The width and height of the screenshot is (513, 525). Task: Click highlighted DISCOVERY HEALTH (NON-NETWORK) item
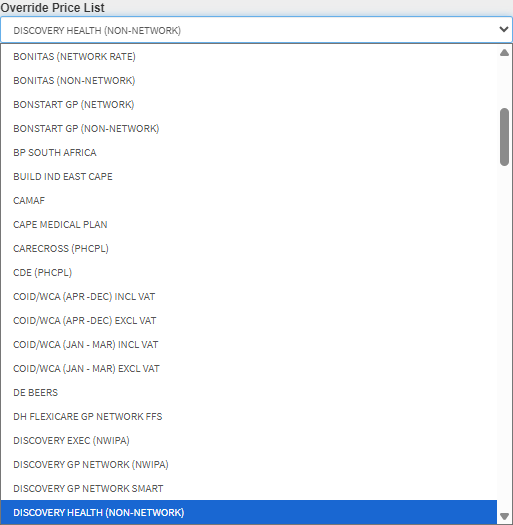(x=249, y=513)
